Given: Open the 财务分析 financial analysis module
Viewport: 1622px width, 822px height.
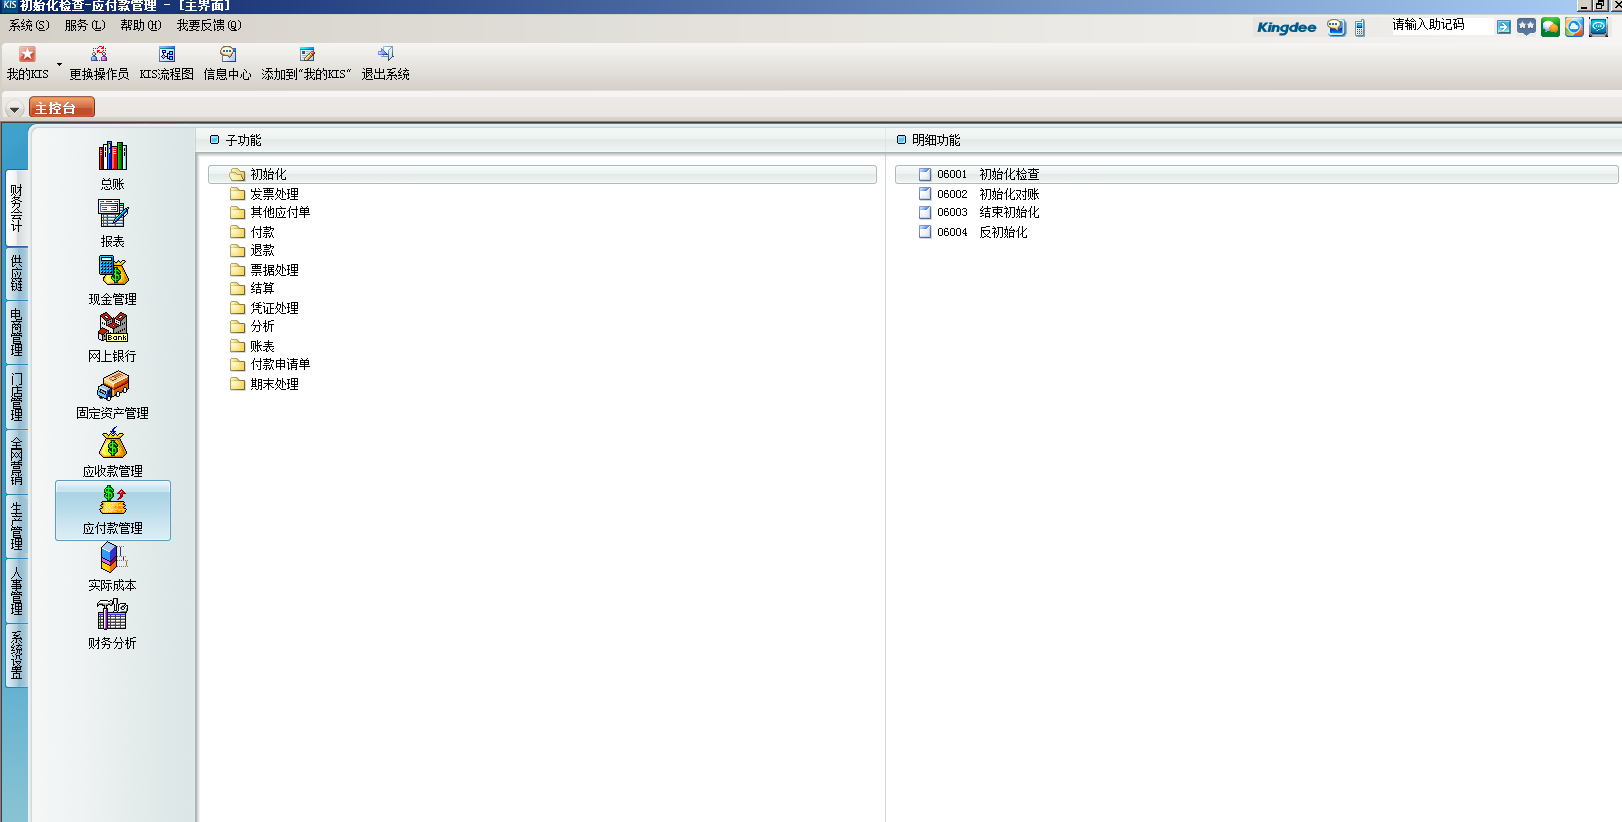Looking at the screenshot, I should pos(112,625).
